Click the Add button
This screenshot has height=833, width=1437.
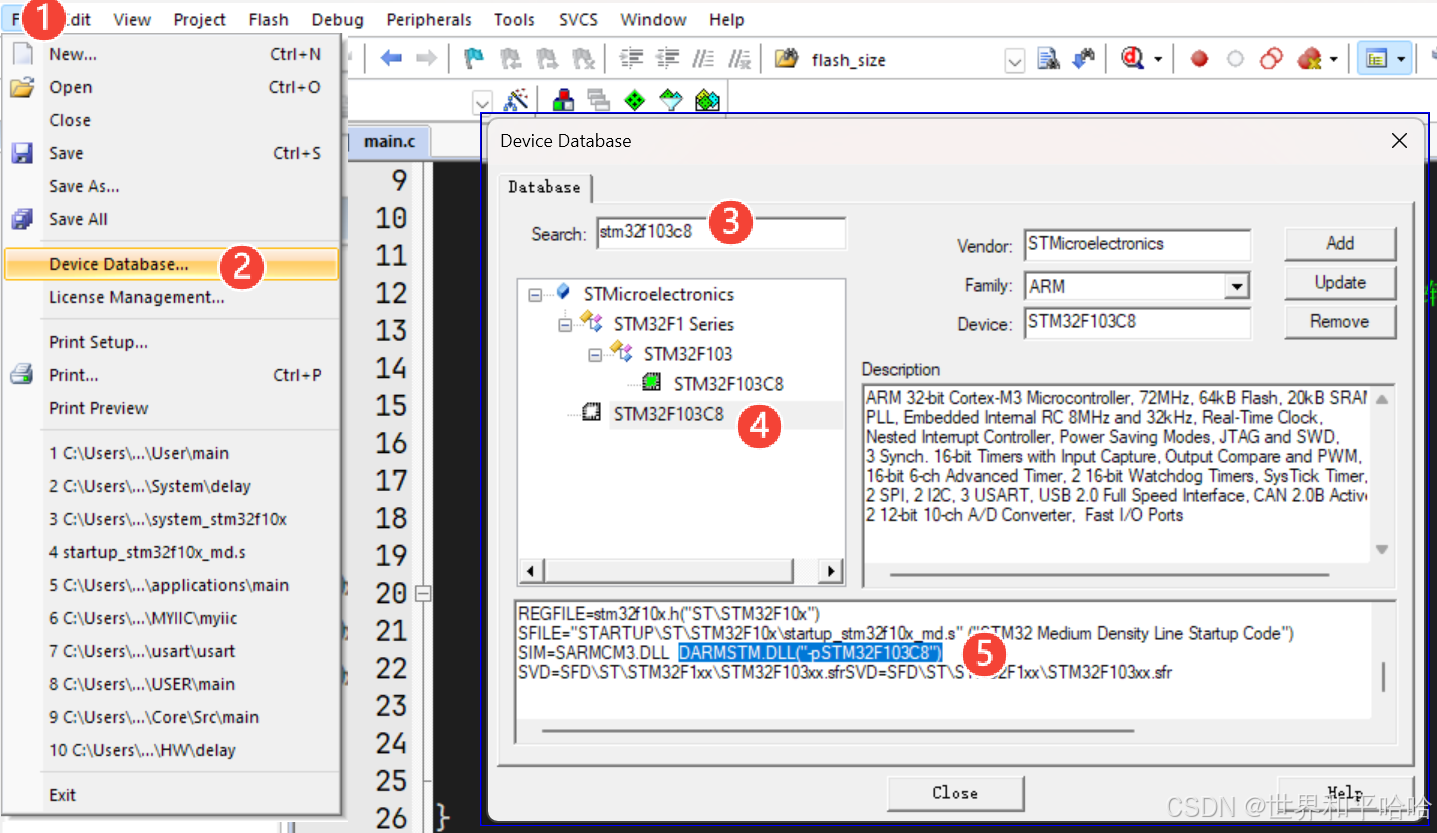(1340, 243)
